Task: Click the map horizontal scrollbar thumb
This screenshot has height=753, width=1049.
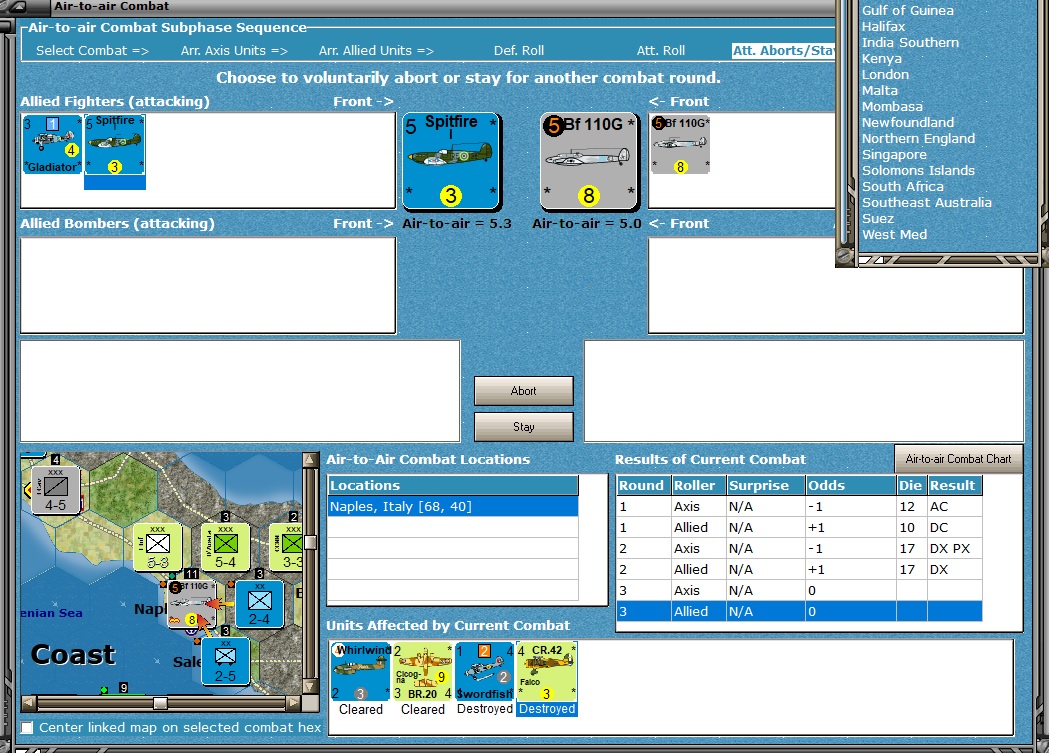Action: [160, 703]
